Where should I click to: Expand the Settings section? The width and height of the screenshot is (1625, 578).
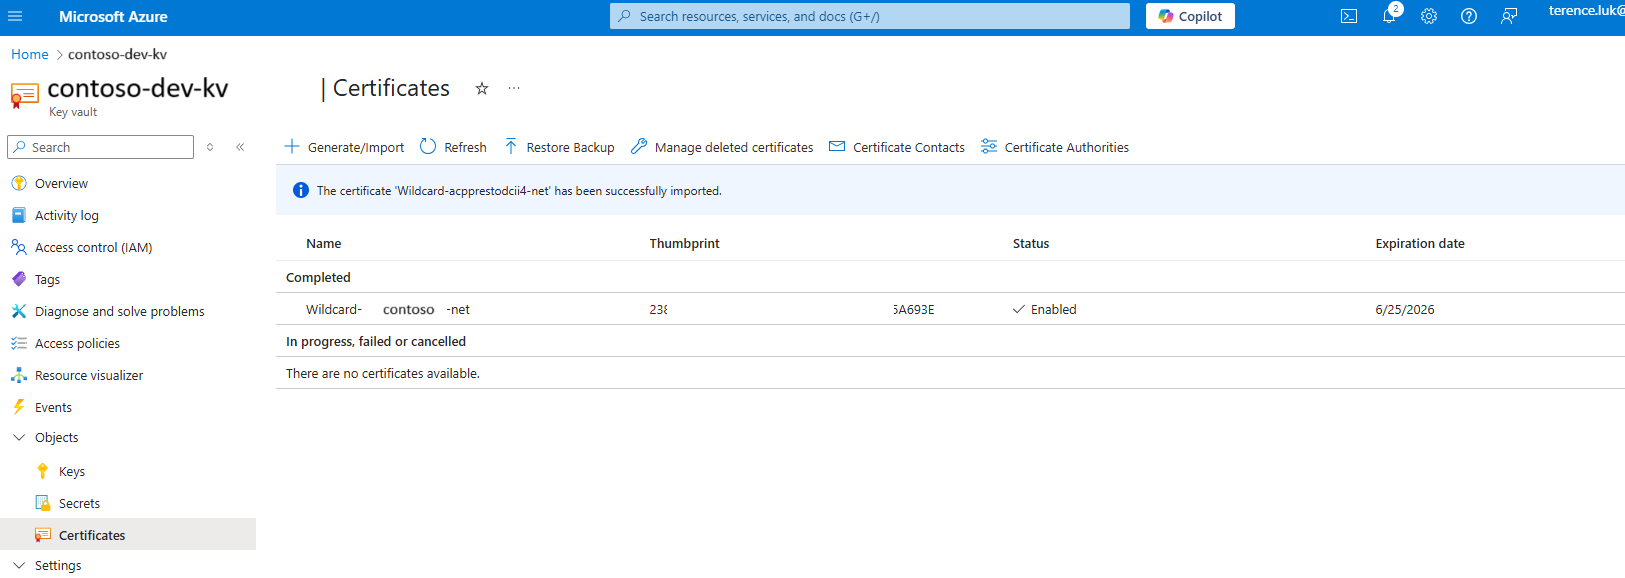click(19, 566)
